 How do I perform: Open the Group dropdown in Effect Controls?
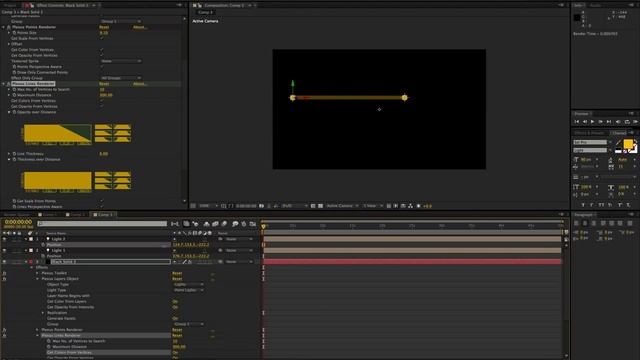[x=121, y=21]
